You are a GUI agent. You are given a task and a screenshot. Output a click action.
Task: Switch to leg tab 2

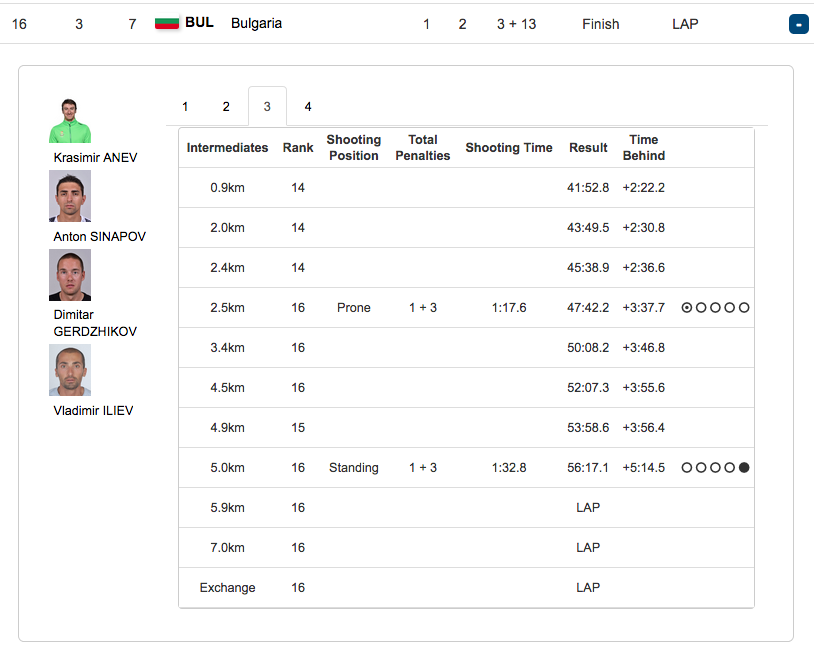[226, 107]
